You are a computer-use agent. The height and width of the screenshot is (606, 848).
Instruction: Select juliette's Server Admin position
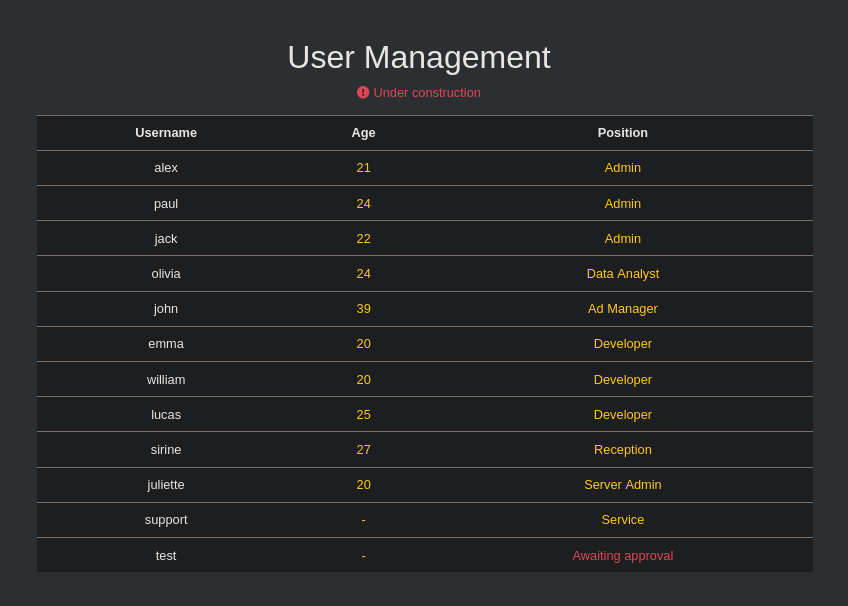[622, 485]
